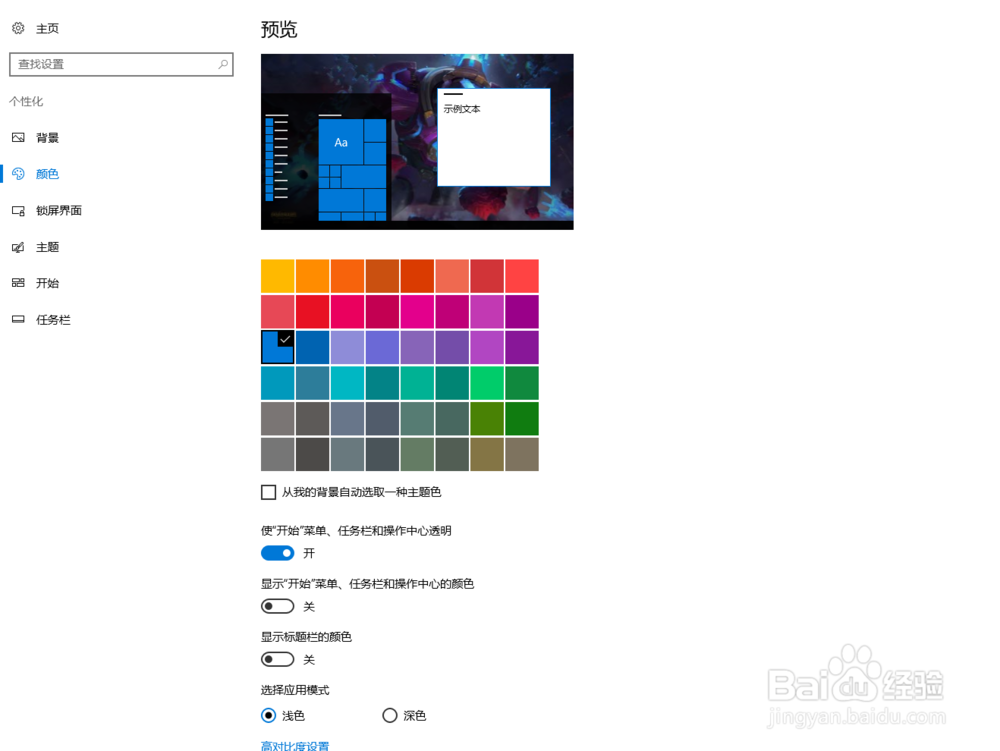The height and width of the screenshot is (751, 1000).
Task: Click the desktop preview image
Action: coord(417,142)
